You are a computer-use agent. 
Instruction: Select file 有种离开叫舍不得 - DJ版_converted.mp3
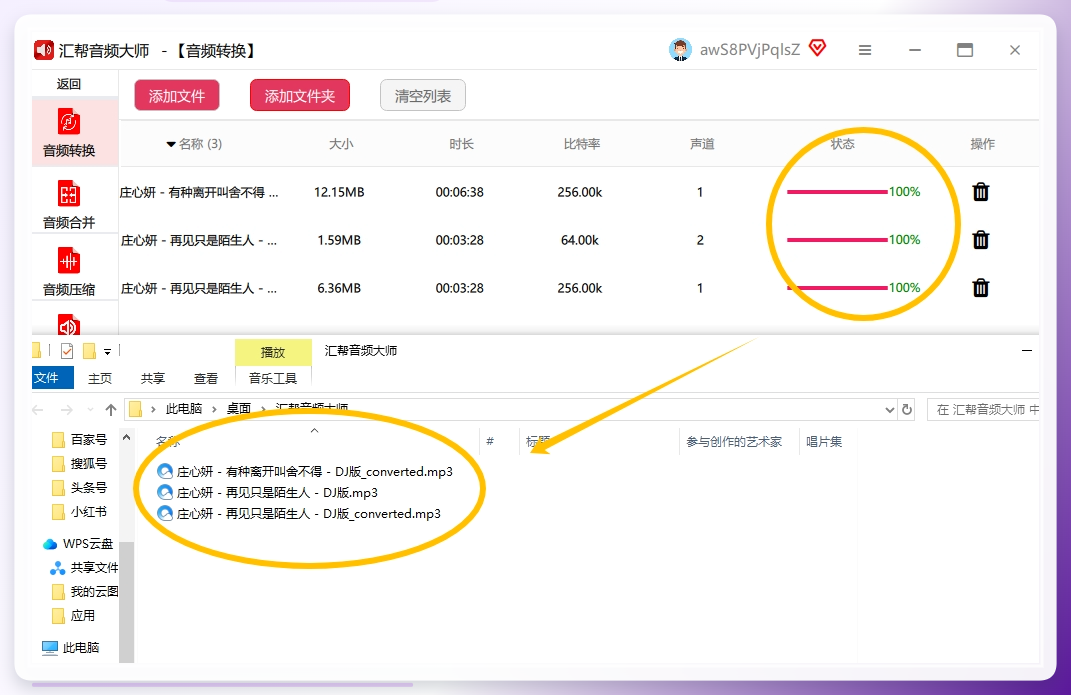305,471
